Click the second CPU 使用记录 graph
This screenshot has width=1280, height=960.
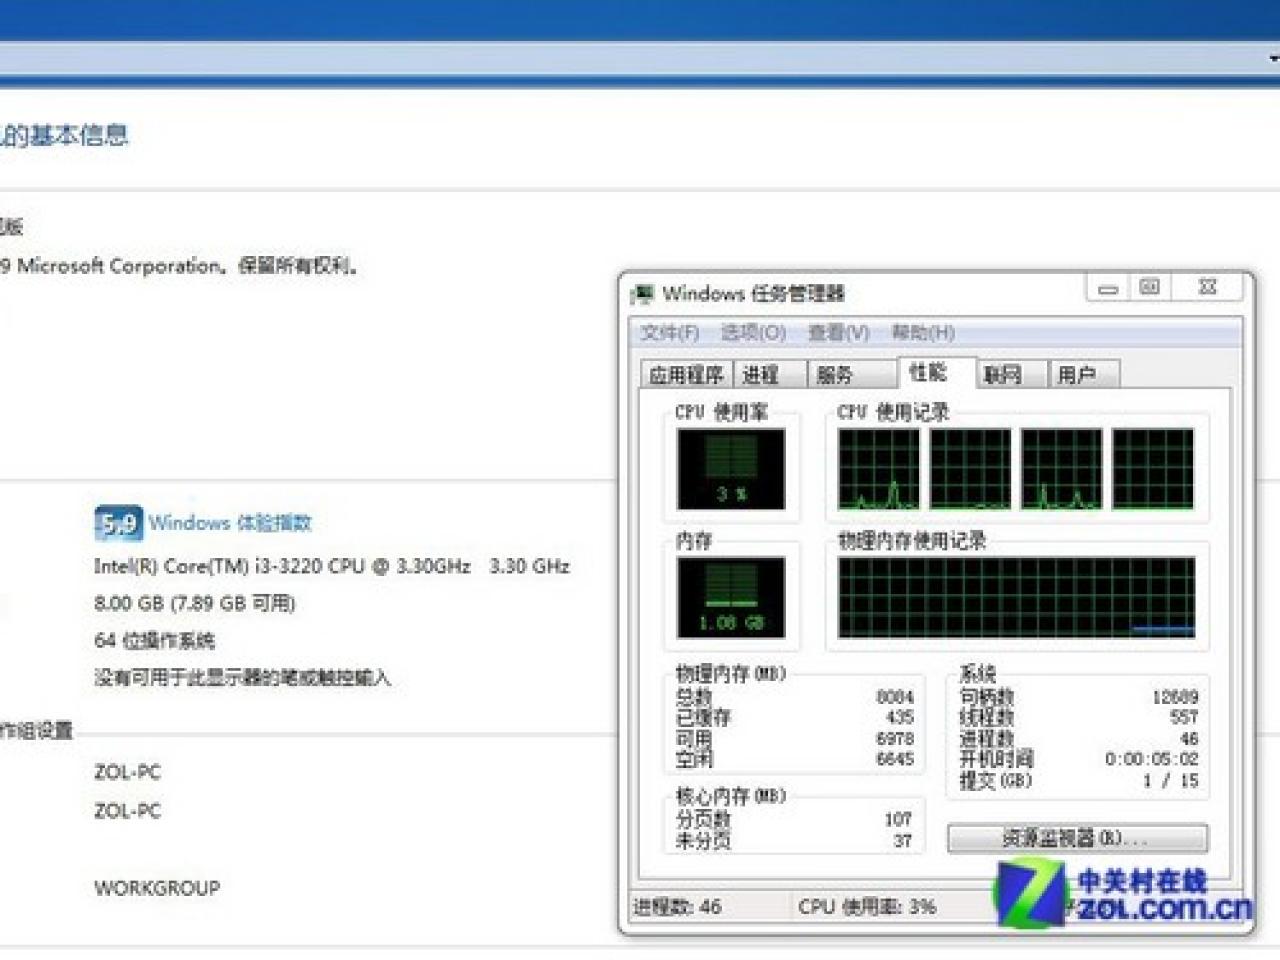point(971,469)
